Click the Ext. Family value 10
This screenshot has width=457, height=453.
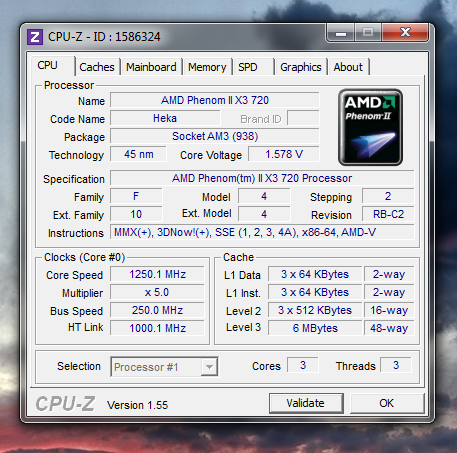pos(136,214)
